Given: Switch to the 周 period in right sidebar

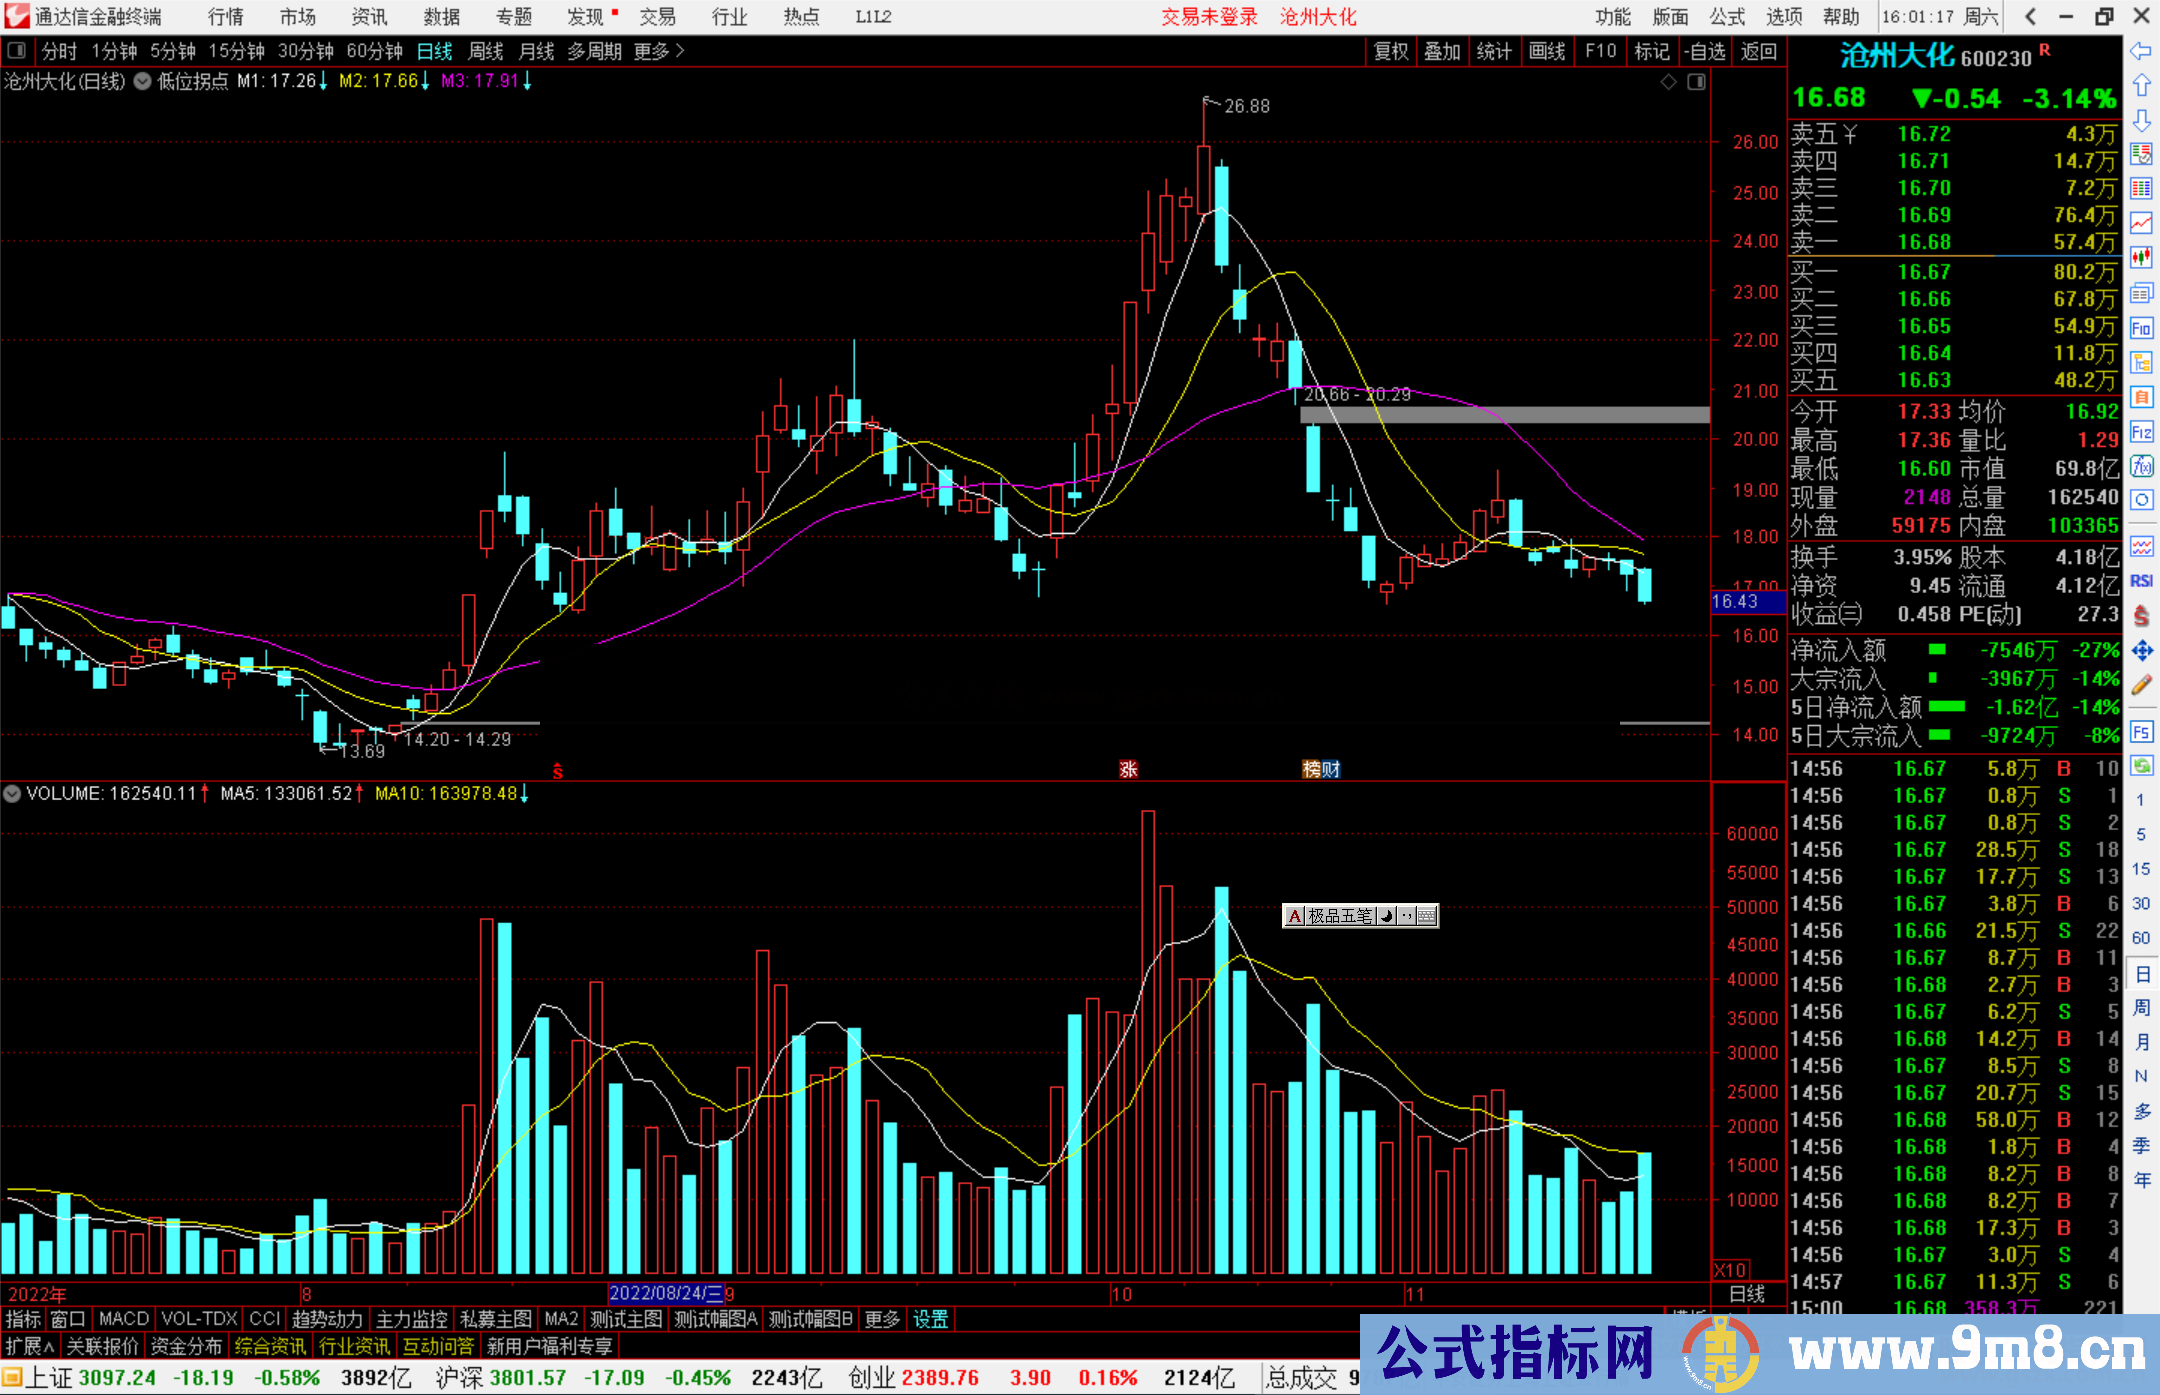Looking at the screenshot, I should 2142,1008.
